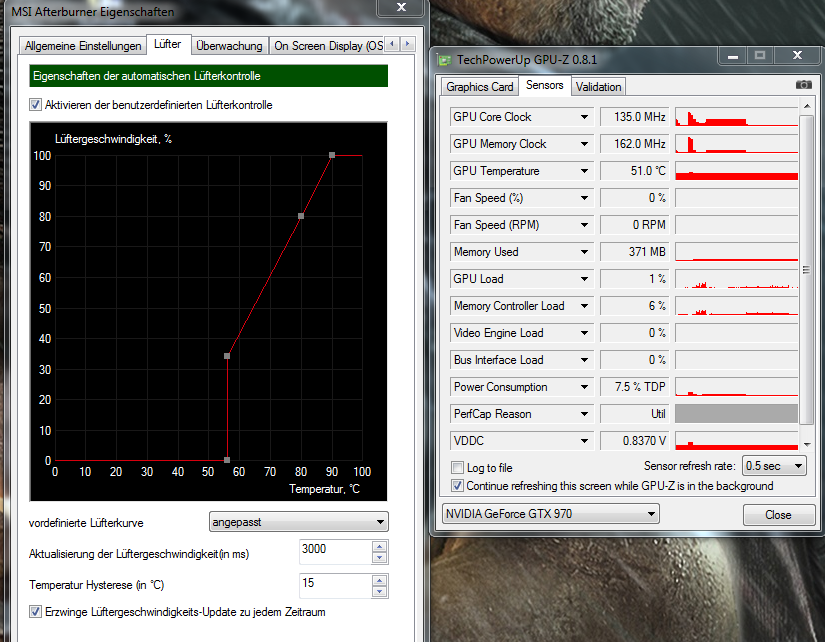Close the MSI Afterburner Eigenschaften window

pyautogui.click(x=401, y=7)
